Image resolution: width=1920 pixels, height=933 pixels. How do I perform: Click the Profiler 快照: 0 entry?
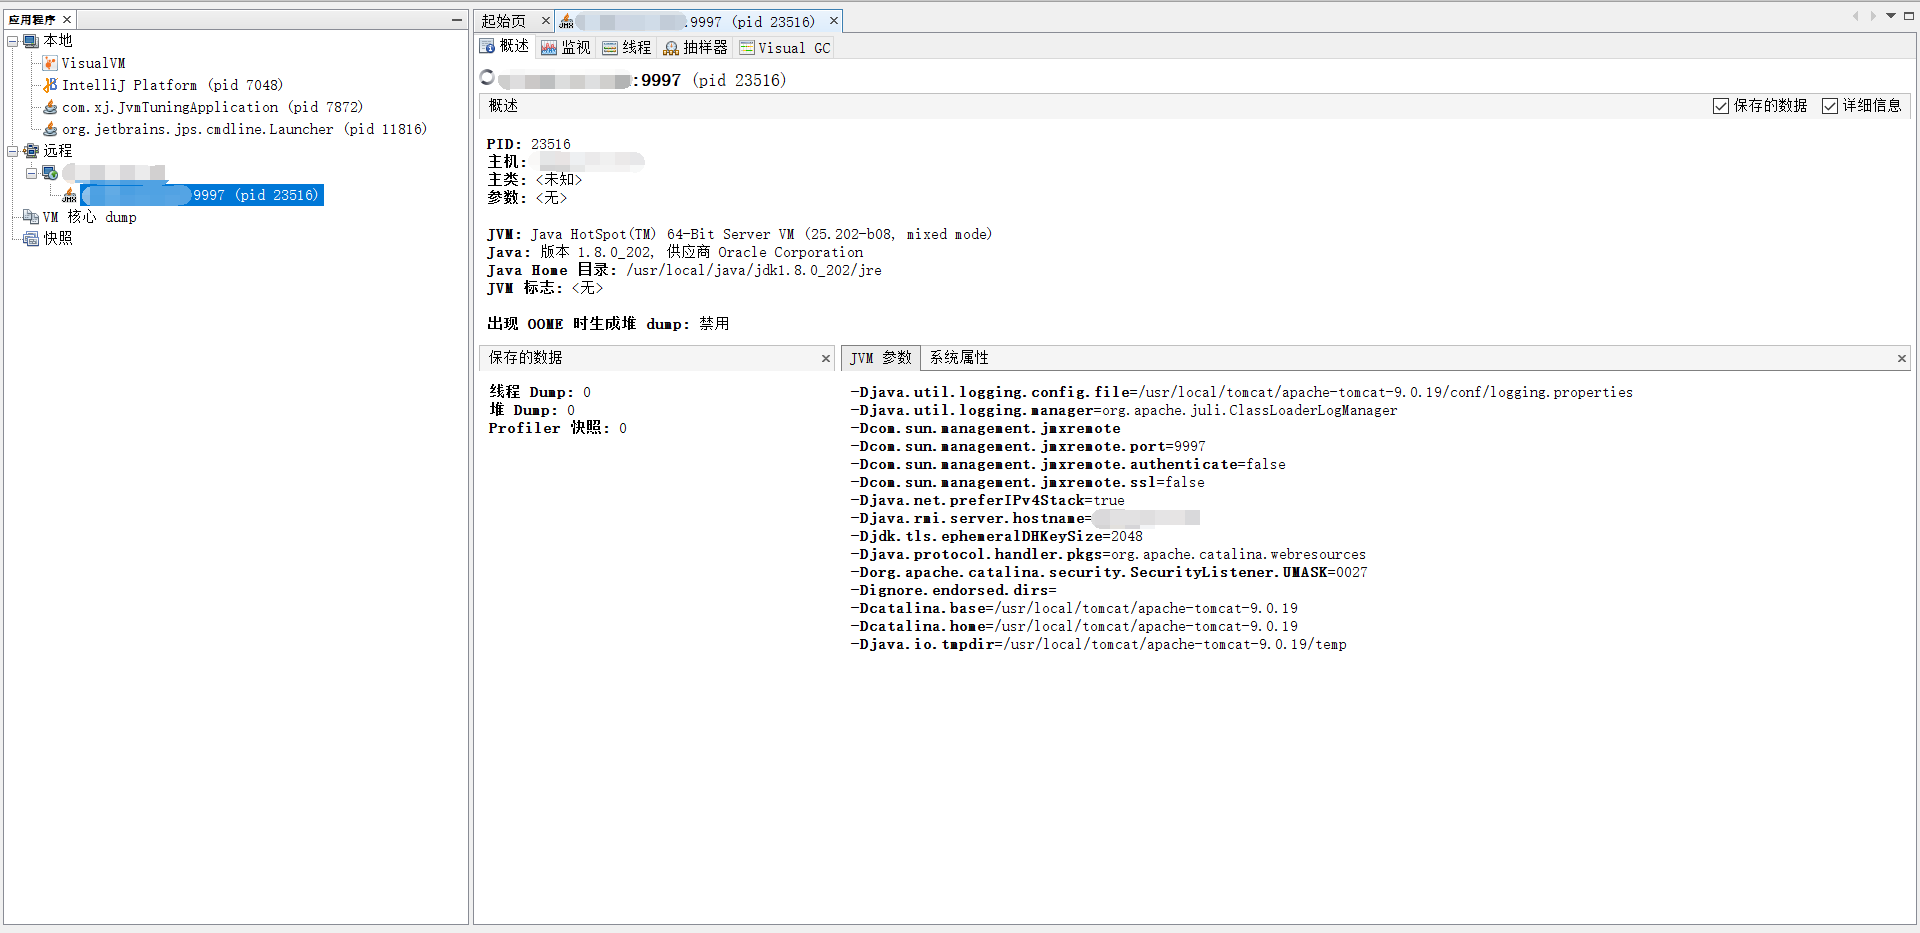pos(557,428)
